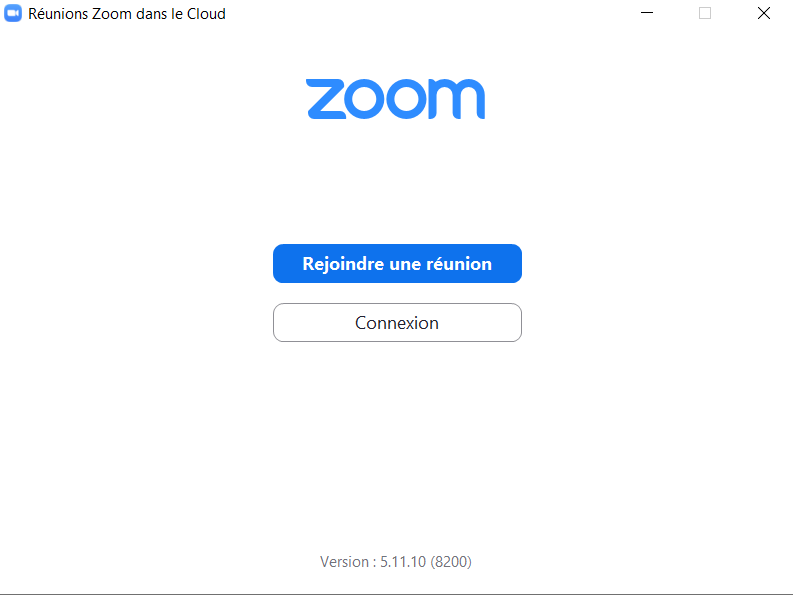This screenshot has width=793, height=595.
Task: Minimize the Zoom window
Action: click(x=647, y=13)
